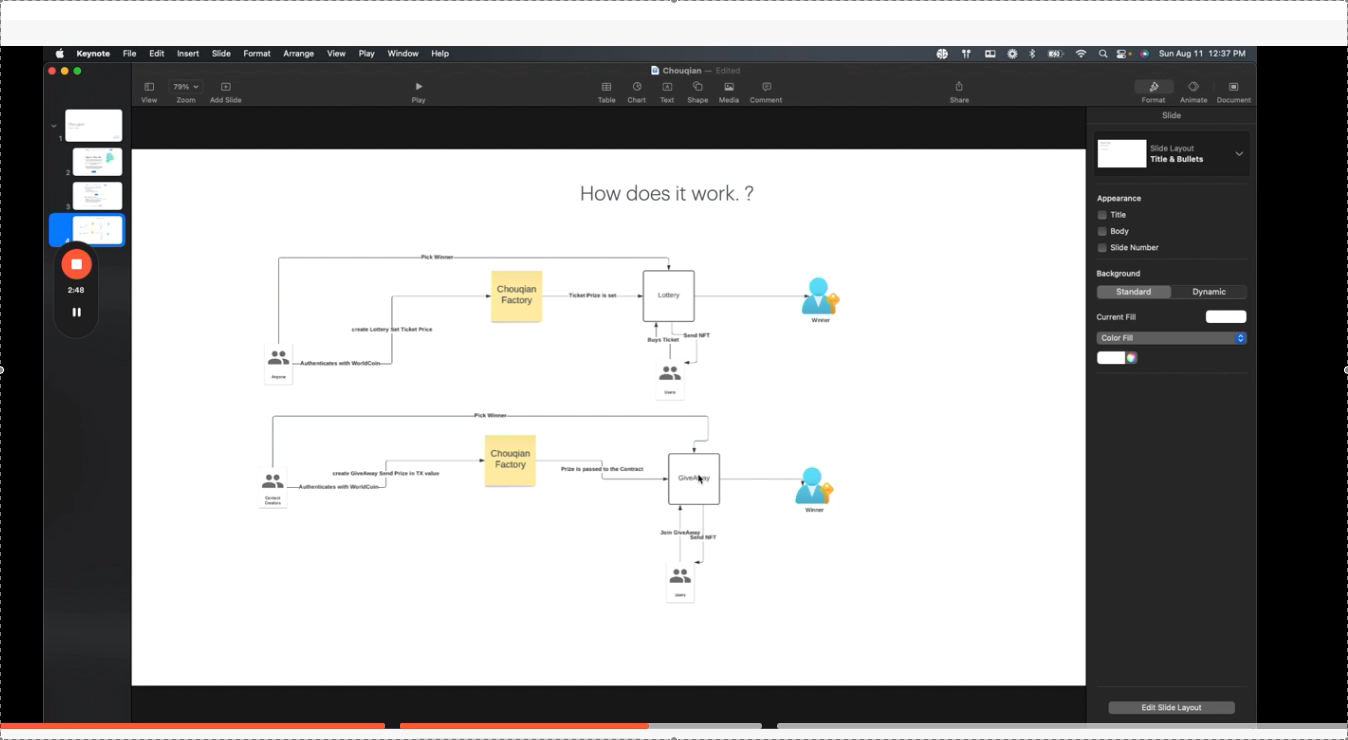Open the Edit menu
The image size is (1348, 740).
(x=157, y=53)
